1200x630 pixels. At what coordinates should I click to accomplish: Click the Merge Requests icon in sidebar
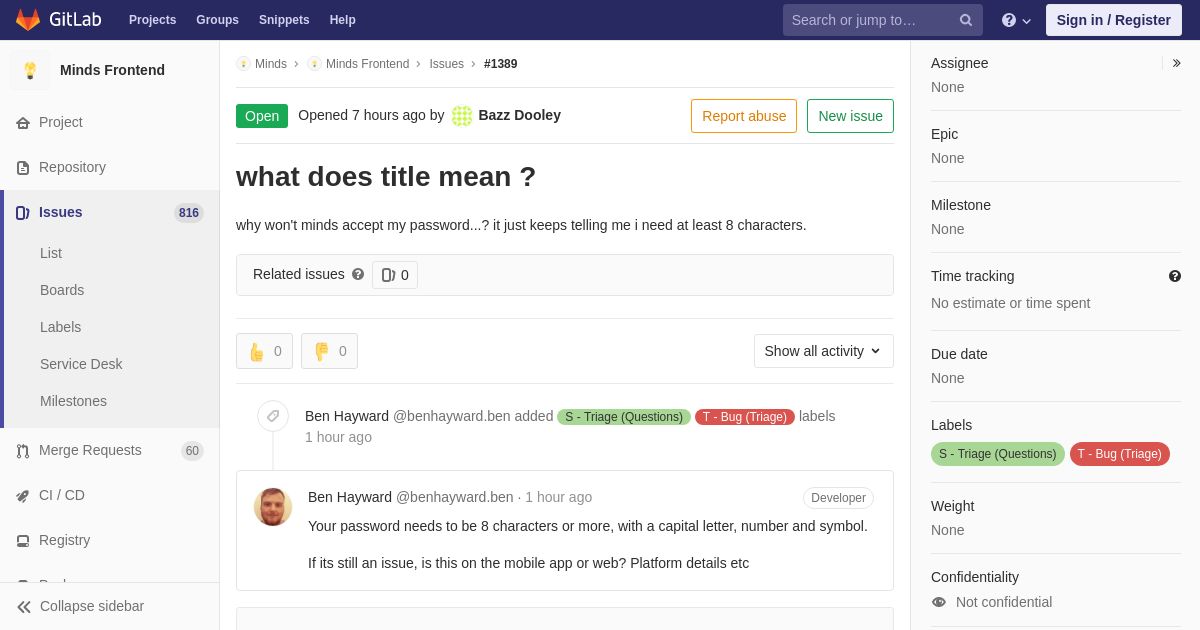[x=23, y=451]
